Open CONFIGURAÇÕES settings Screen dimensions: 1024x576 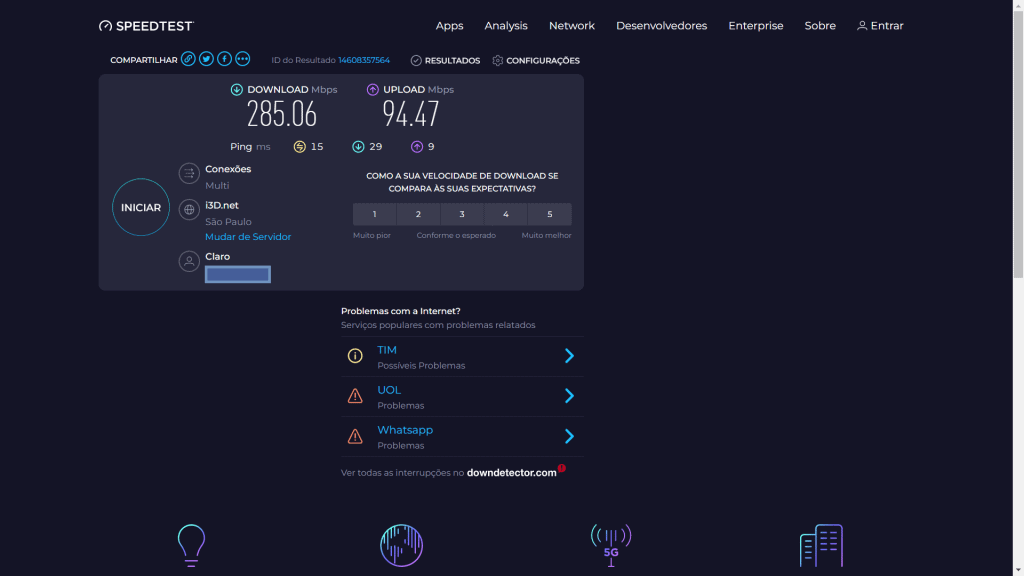click(536, 60)
